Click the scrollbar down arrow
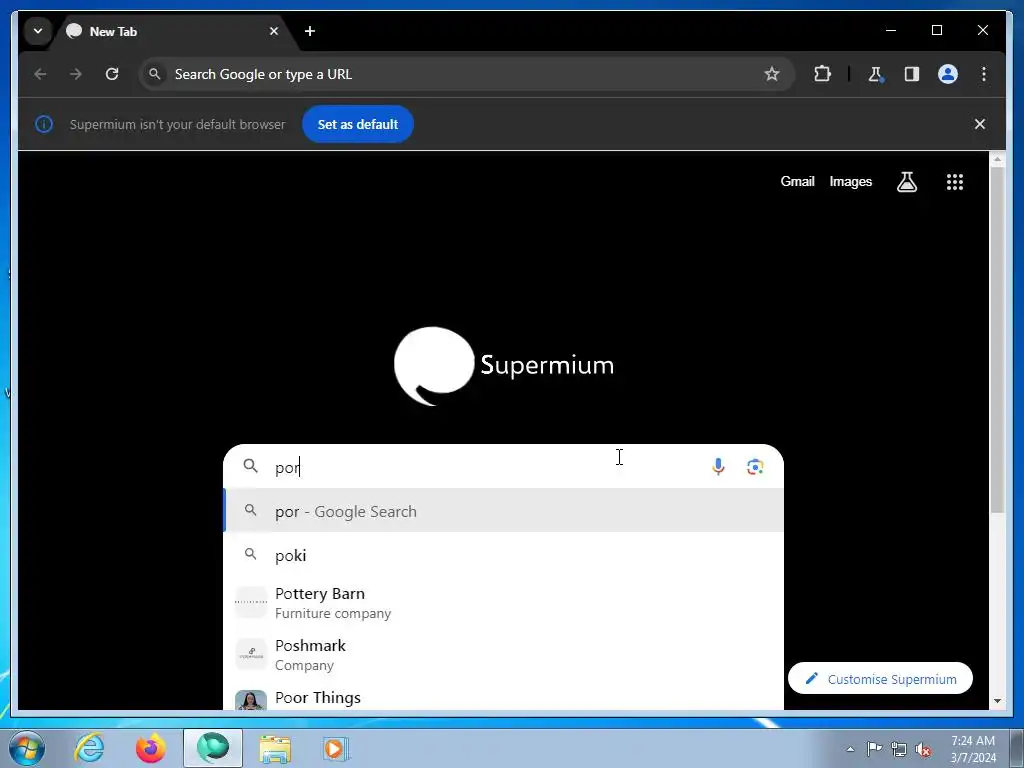The height and width of the screenshot is (768, 1024). coord(997,701)
